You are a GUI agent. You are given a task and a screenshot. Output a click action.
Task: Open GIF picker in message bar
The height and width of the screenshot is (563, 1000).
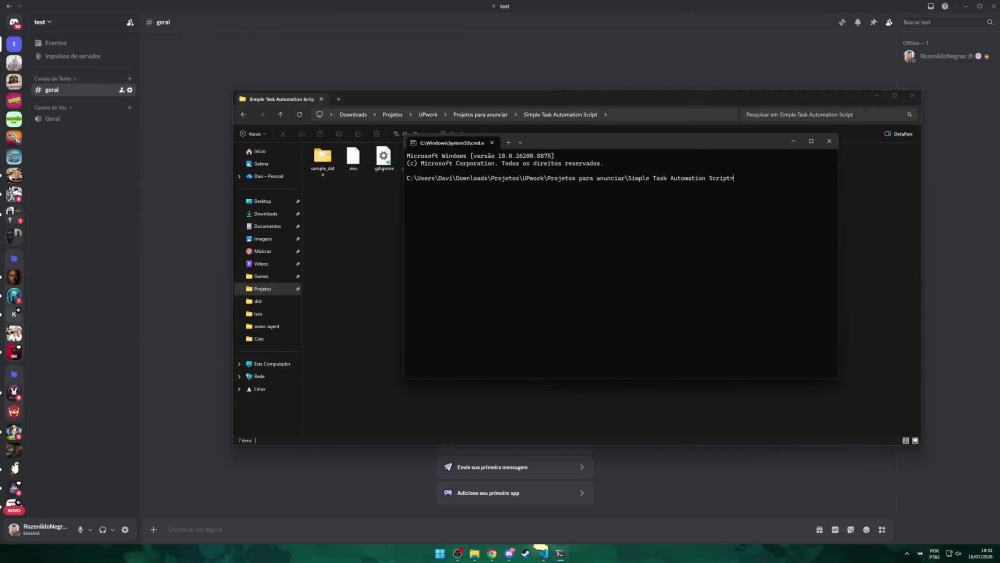click(835, 530)
